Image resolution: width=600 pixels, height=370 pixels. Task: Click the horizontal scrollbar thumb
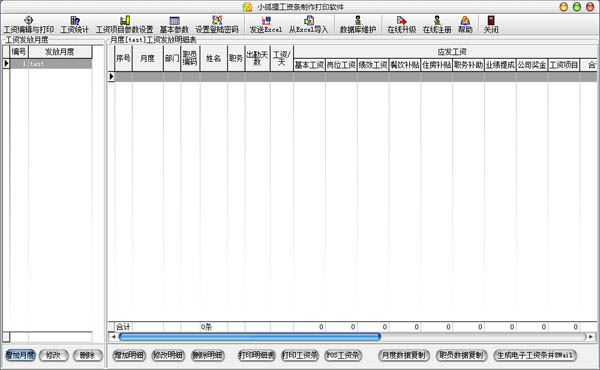click(x=249, y=337)
